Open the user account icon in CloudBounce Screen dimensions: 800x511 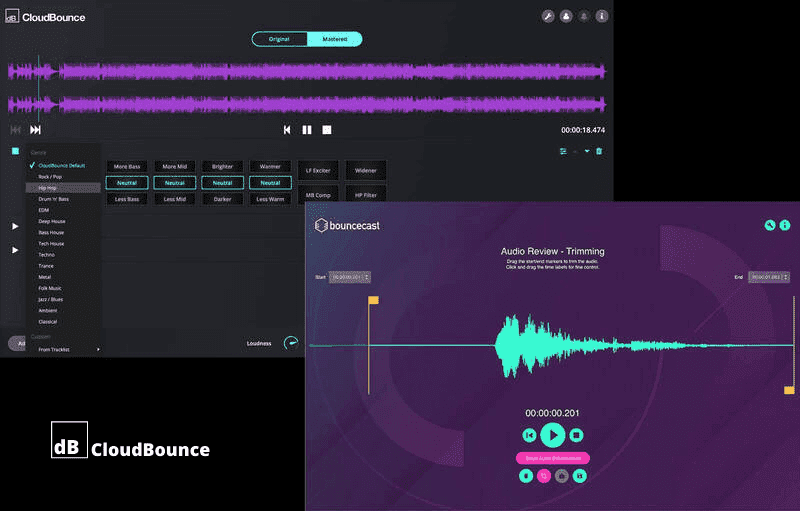click(x=566, y=16)
